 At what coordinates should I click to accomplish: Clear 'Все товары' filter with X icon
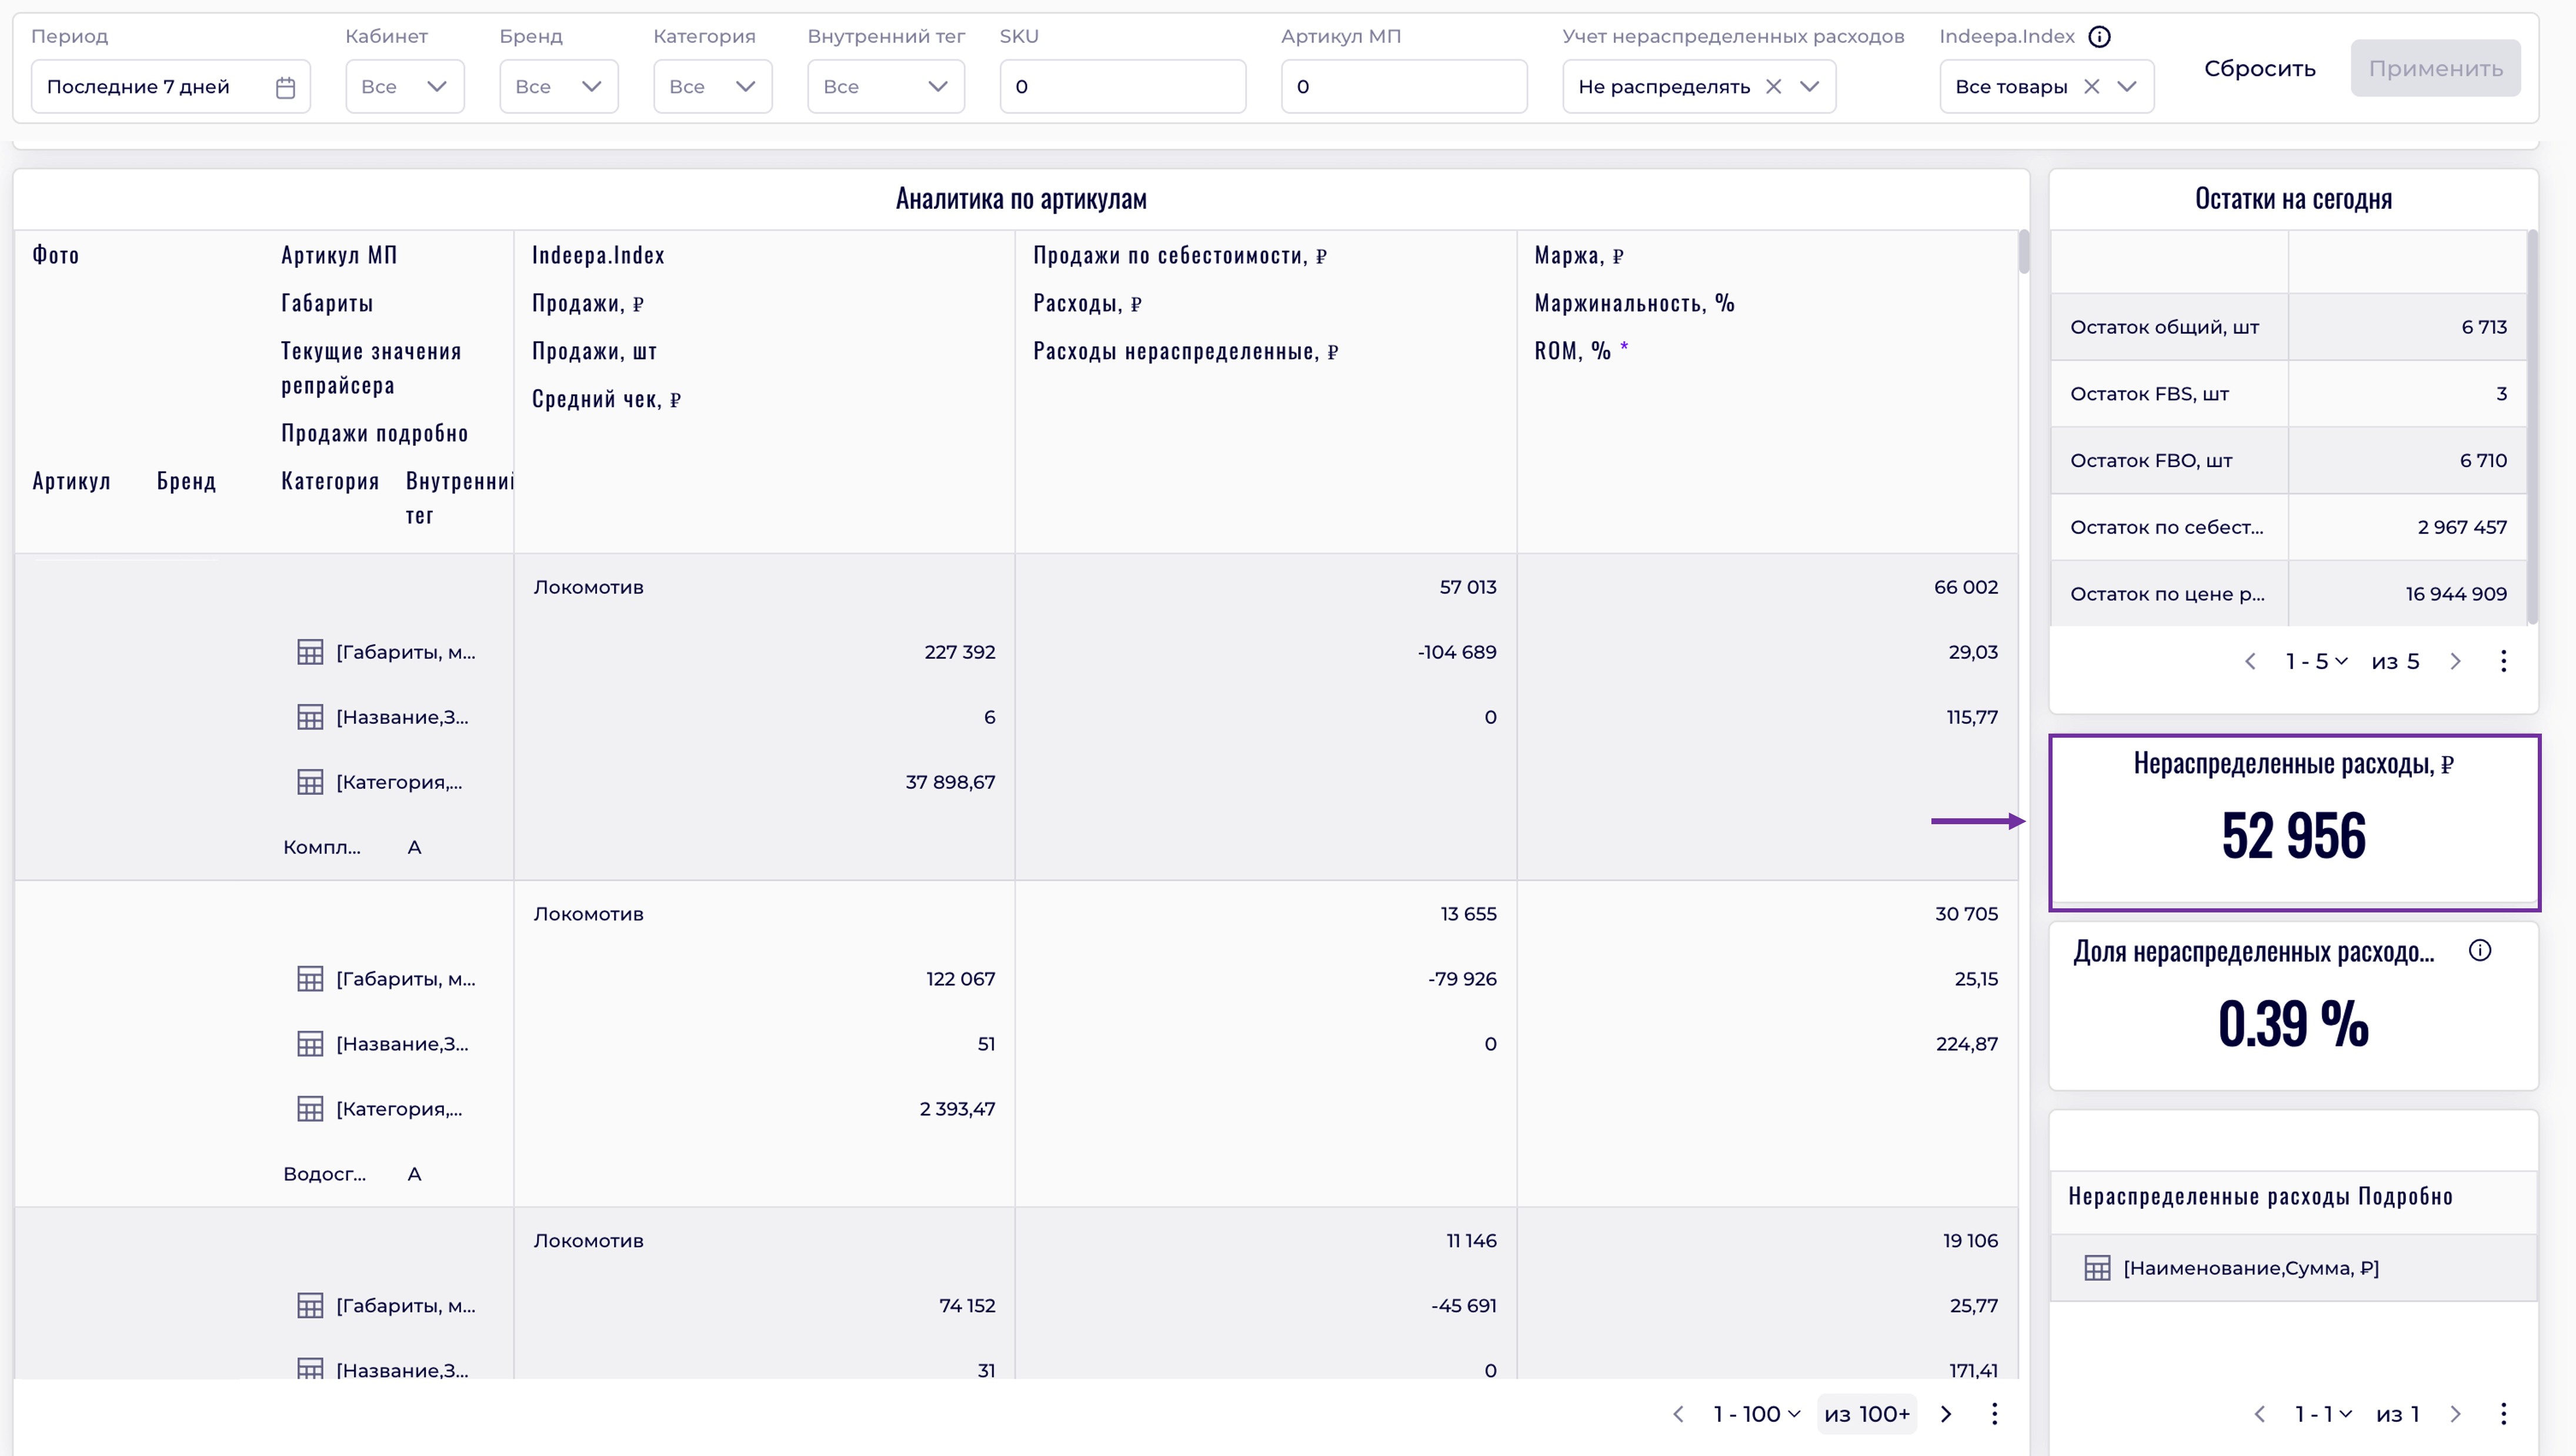(2091, 87)
